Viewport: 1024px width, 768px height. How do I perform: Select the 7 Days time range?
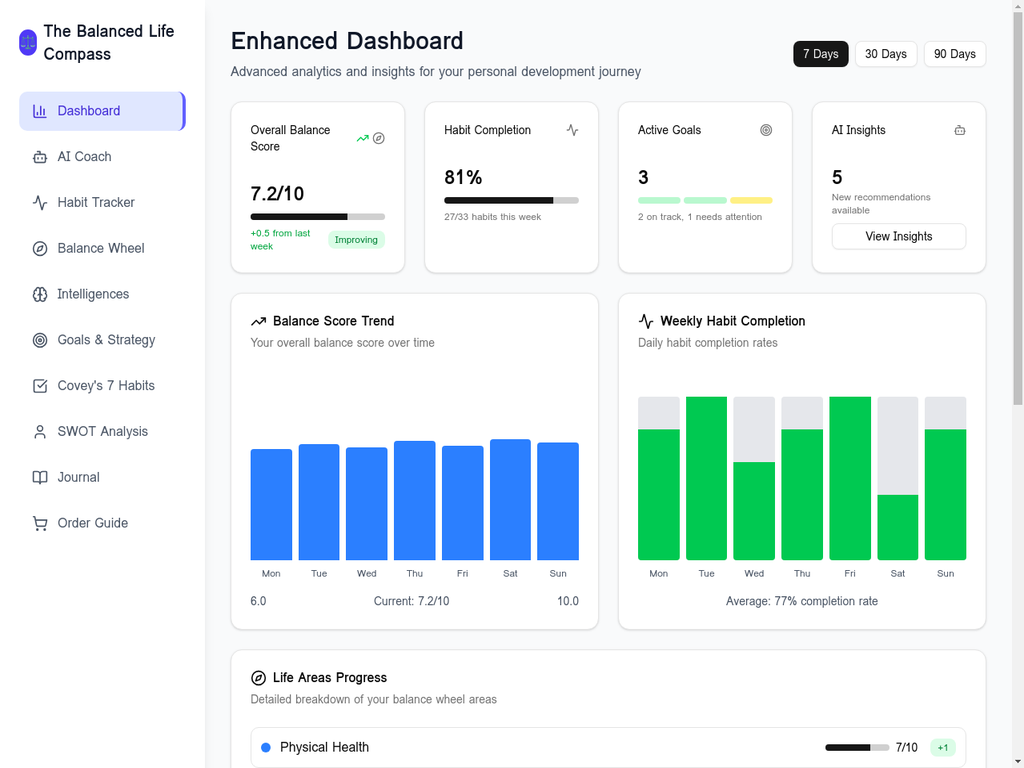[820, 54]
